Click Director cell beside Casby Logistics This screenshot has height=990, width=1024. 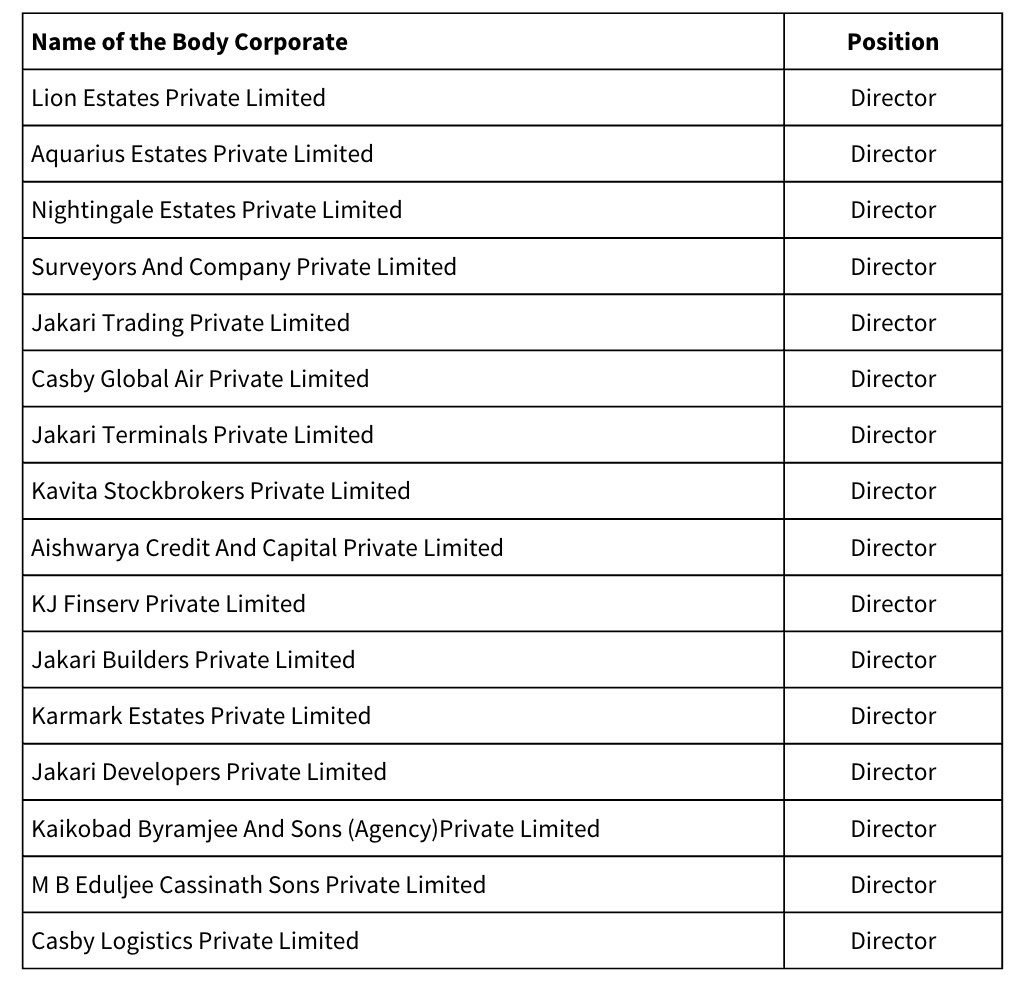[x=893, y=941]
